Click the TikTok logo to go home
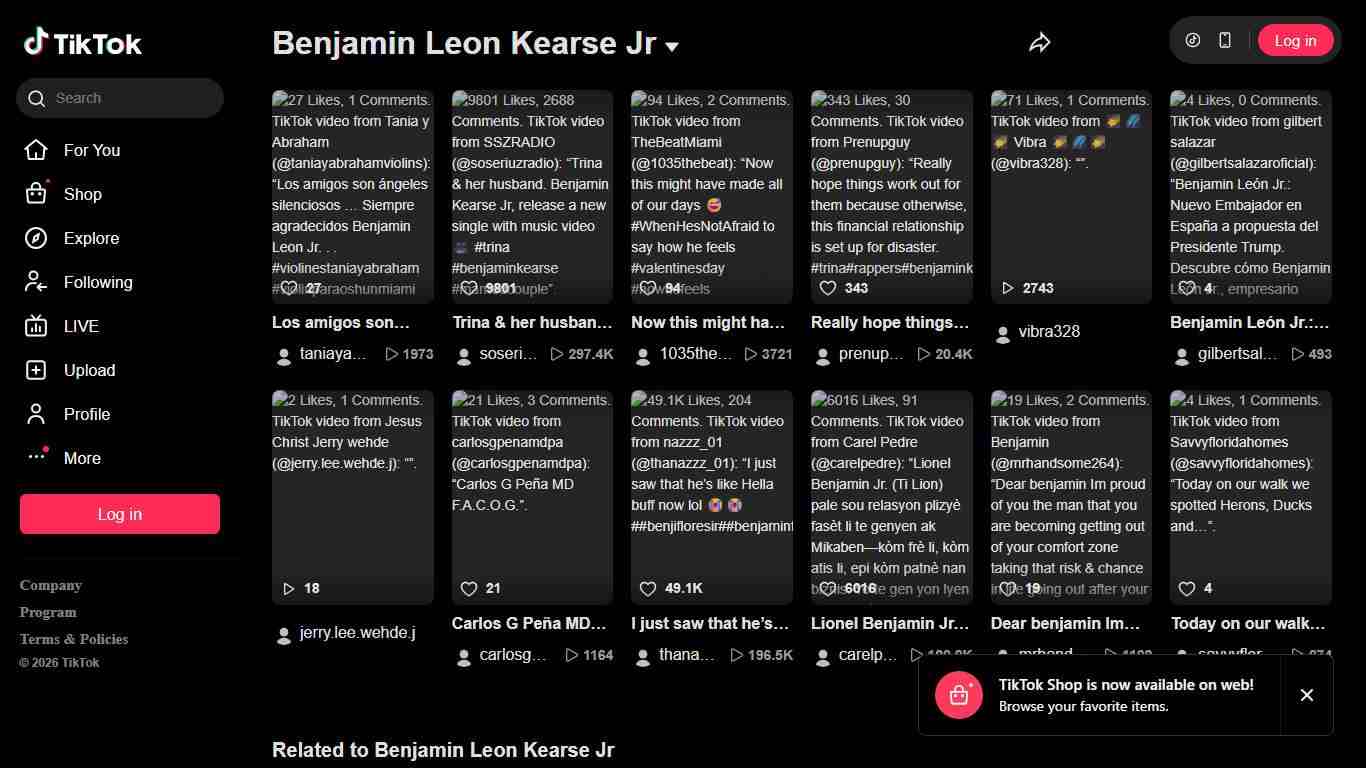1366x768 pixels. click(x=82, y=42)
